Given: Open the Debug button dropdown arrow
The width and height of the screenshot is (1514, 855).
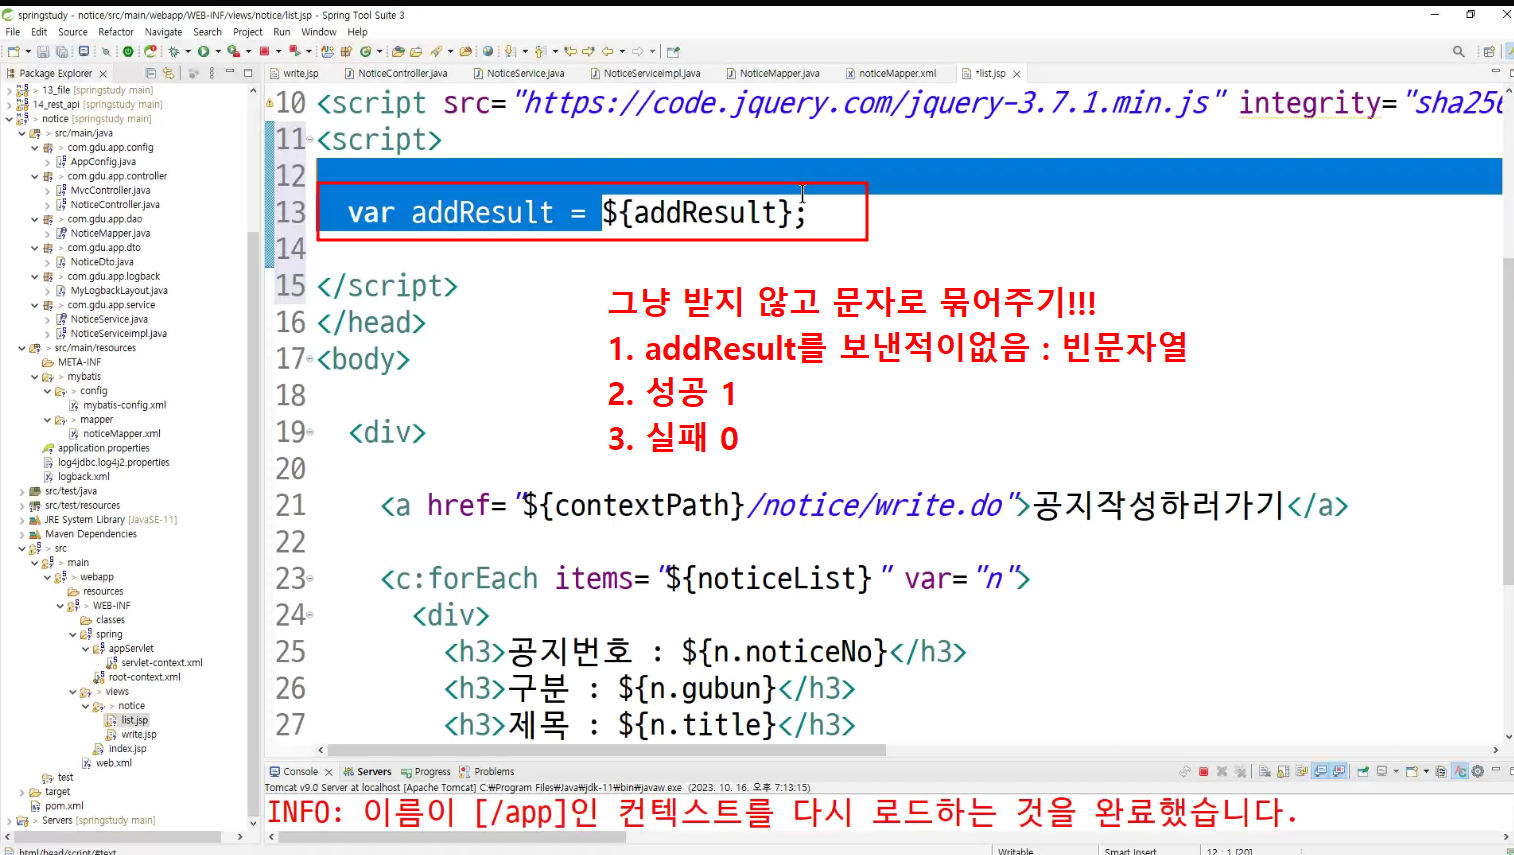Looking at the screenshot, I should tap(188, 52).
